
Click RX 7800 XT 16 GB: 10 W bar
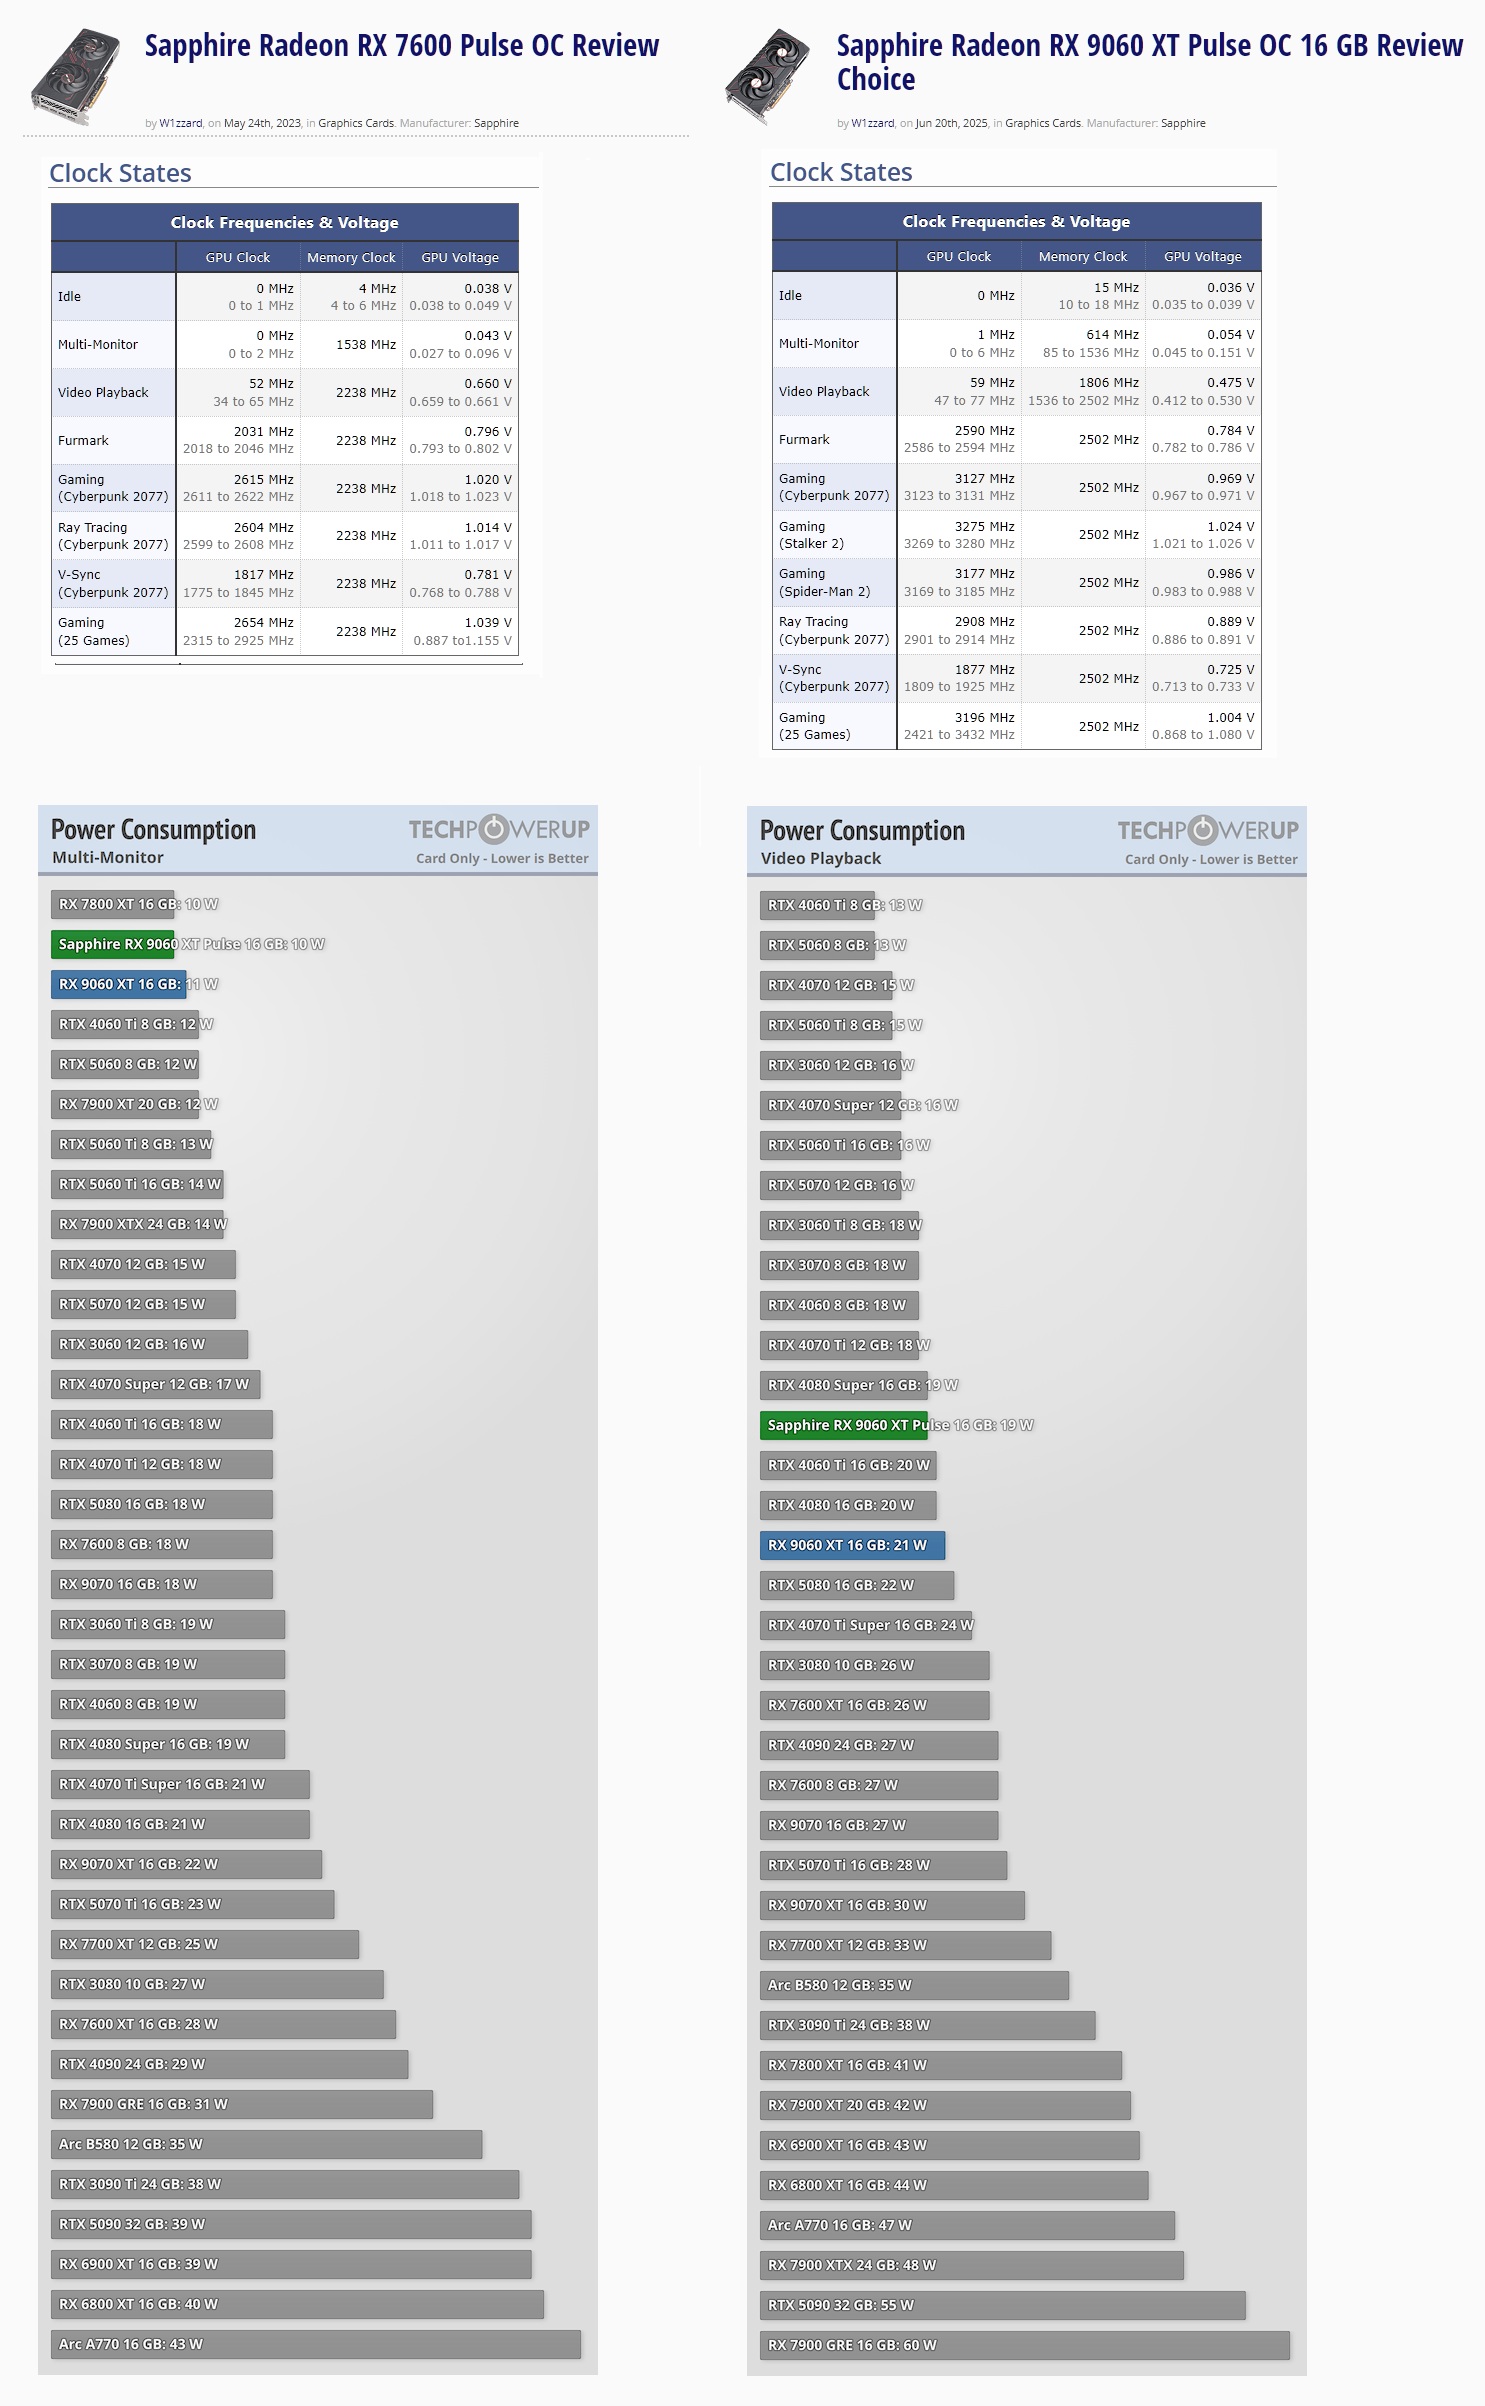113,904
